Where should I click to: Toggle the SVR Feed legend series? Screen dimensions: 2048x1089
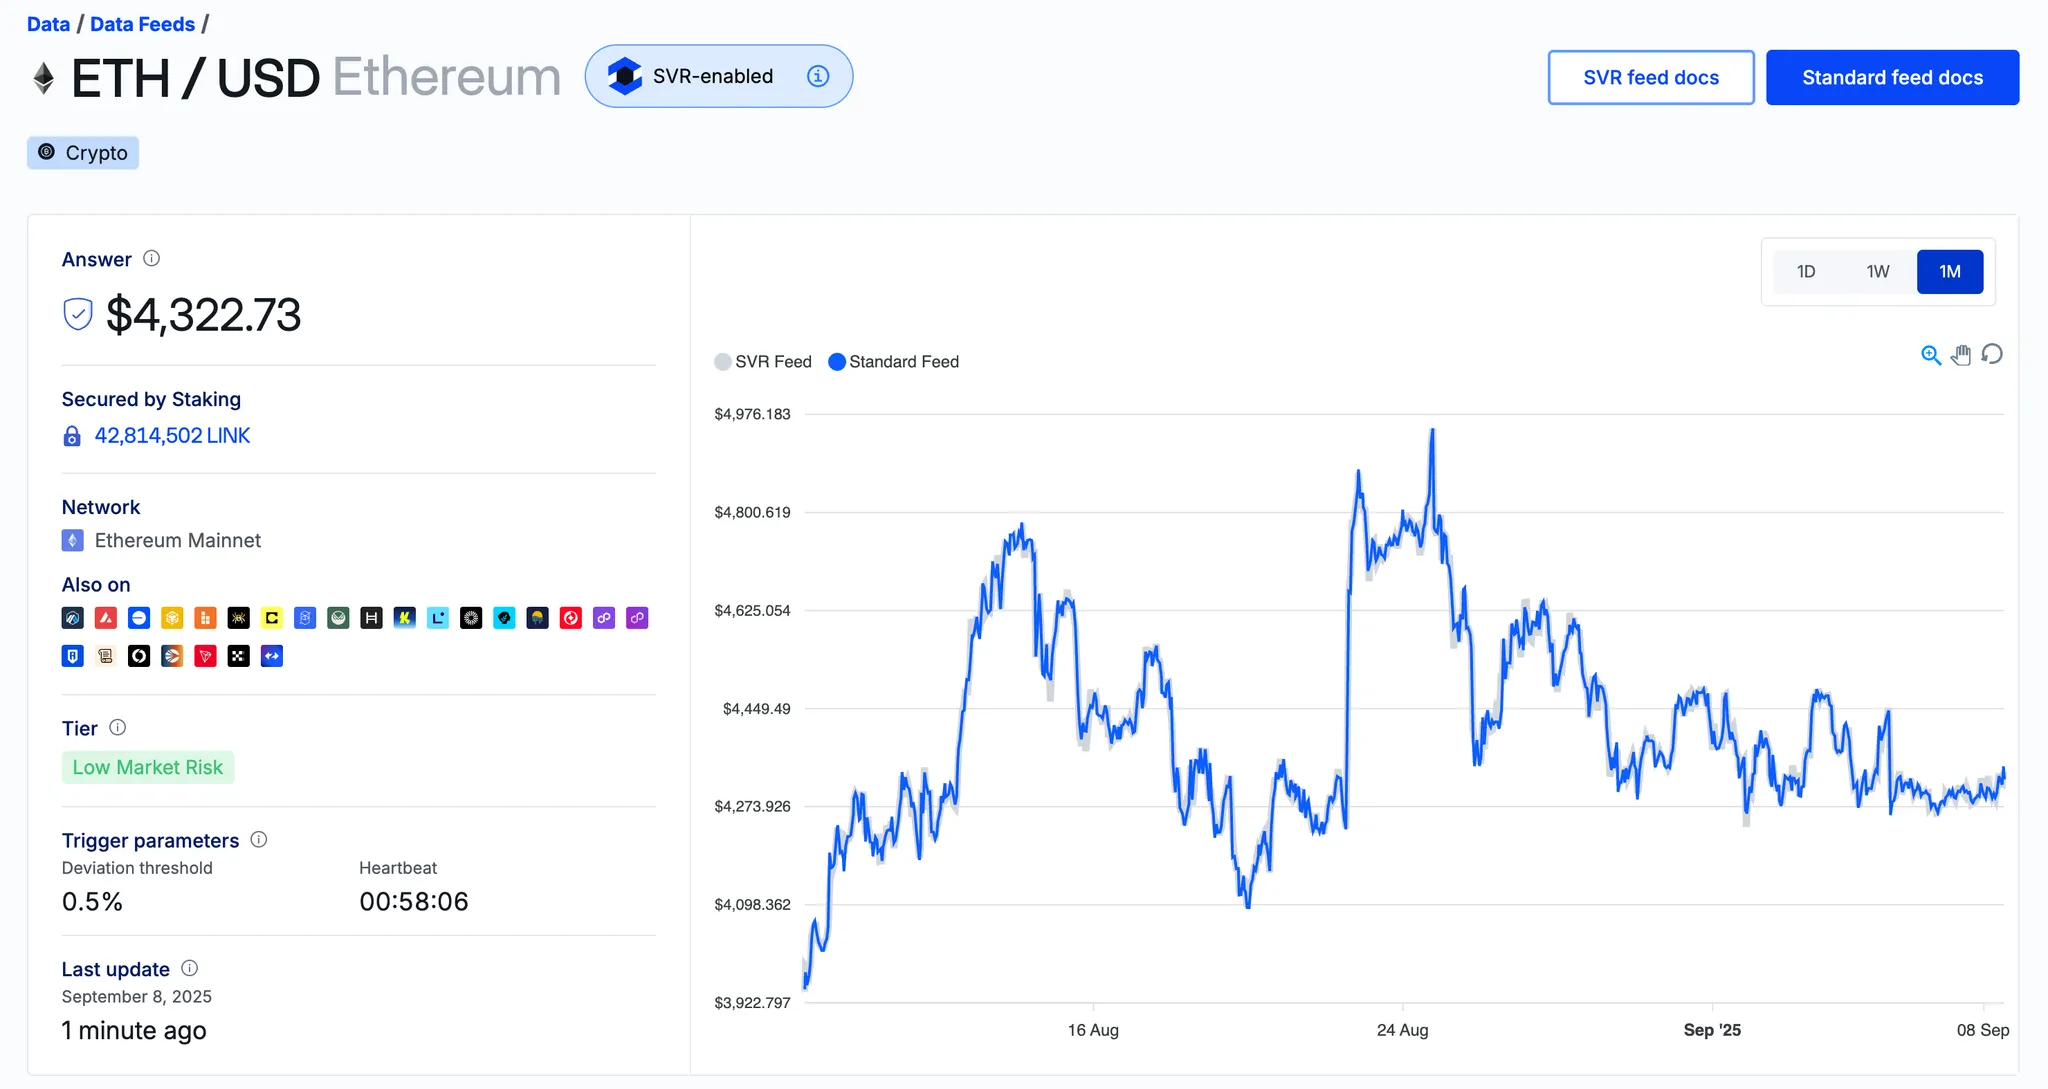coord(763,362)
